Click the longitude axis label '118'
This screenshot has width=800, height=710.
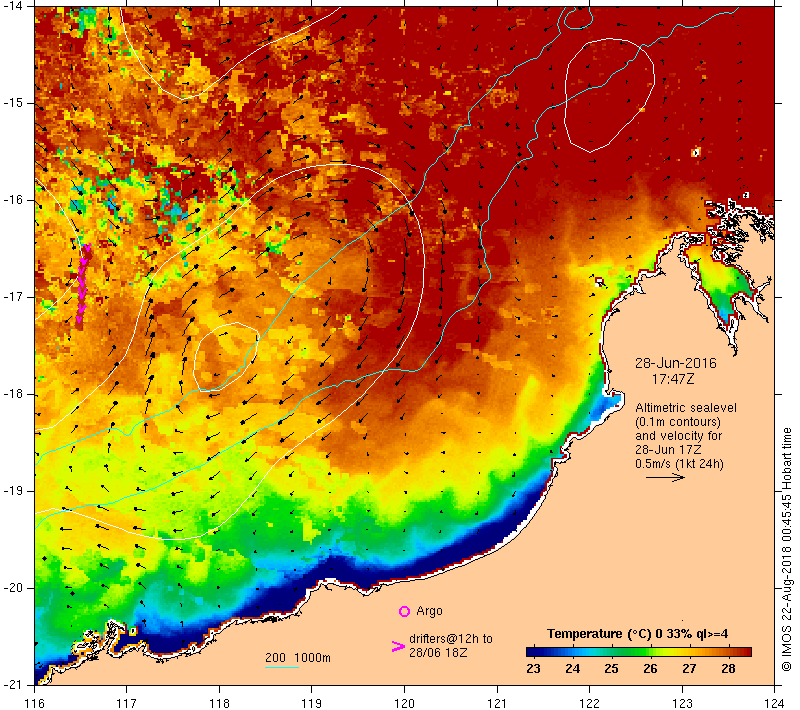point(219,703)
